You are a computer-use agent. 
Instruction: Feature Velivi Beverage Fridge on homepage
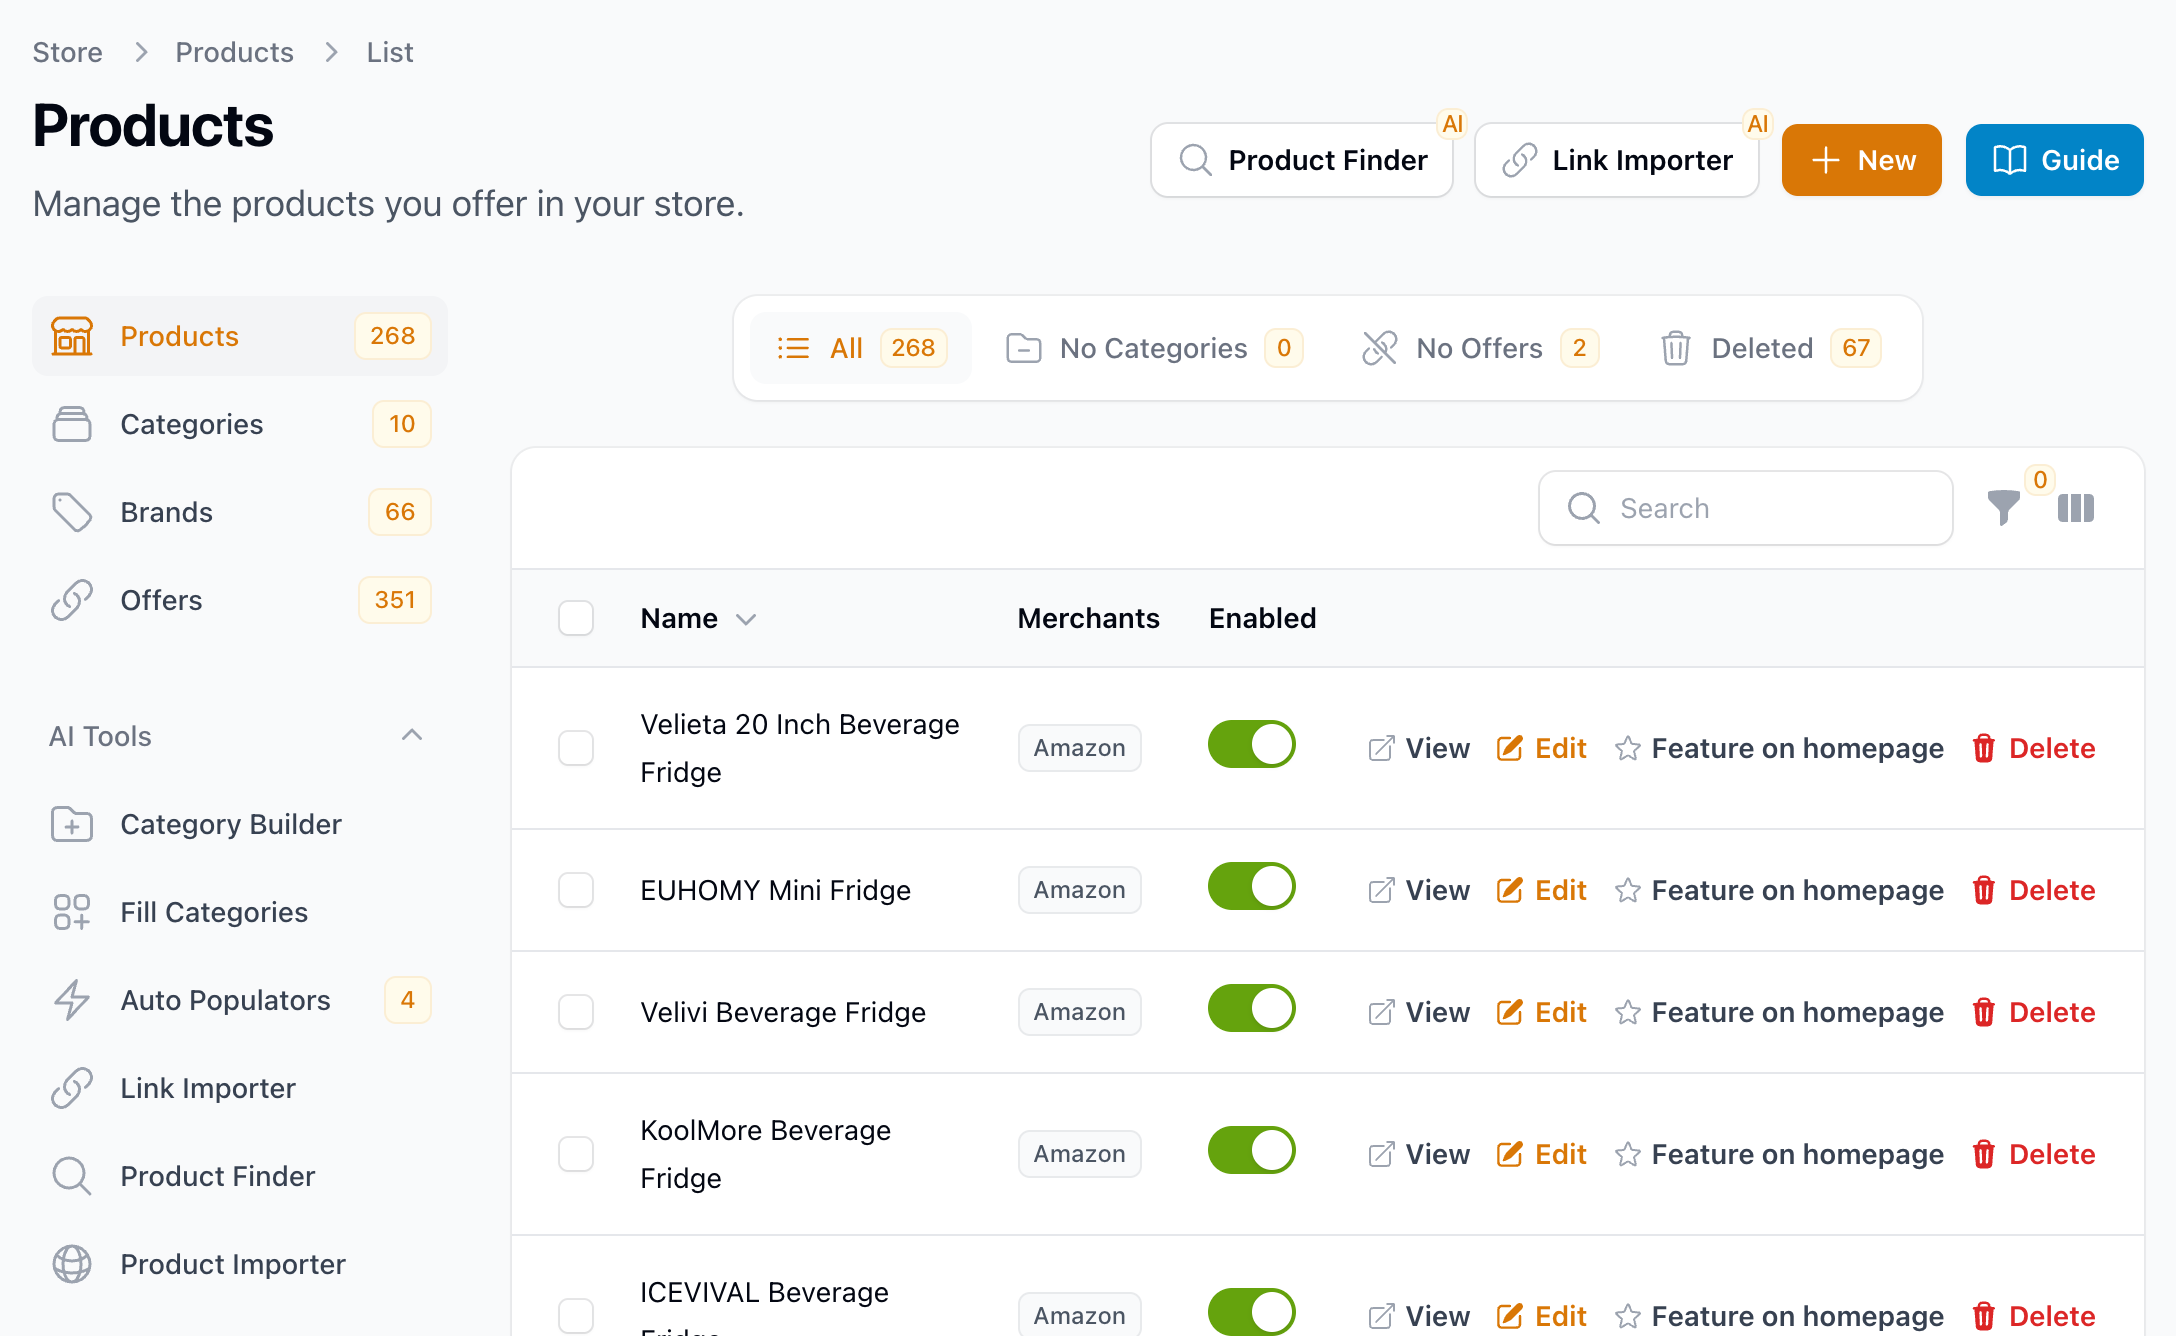click(1779, 1012)
